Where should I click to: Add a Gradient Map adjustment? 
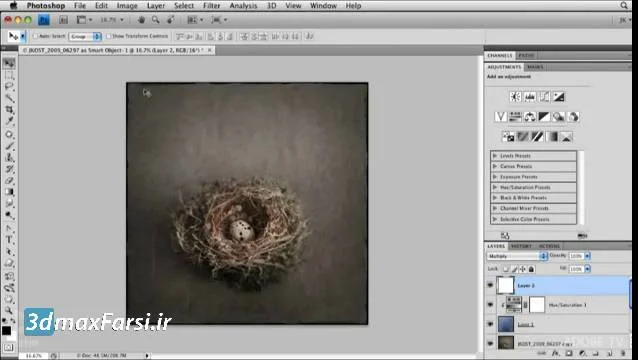click(x=552, y=137)
